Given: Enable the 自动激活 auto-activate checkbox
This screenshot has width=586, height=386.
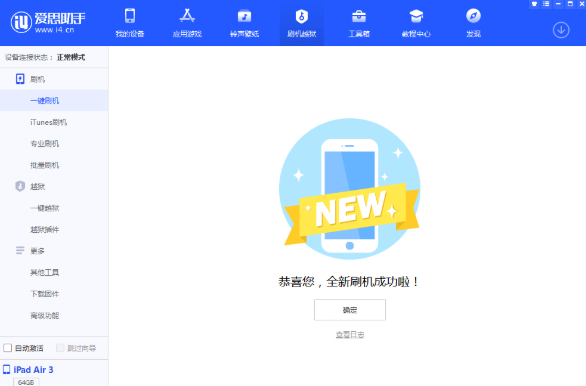Looking at the screenshot, I should [7, 348].
